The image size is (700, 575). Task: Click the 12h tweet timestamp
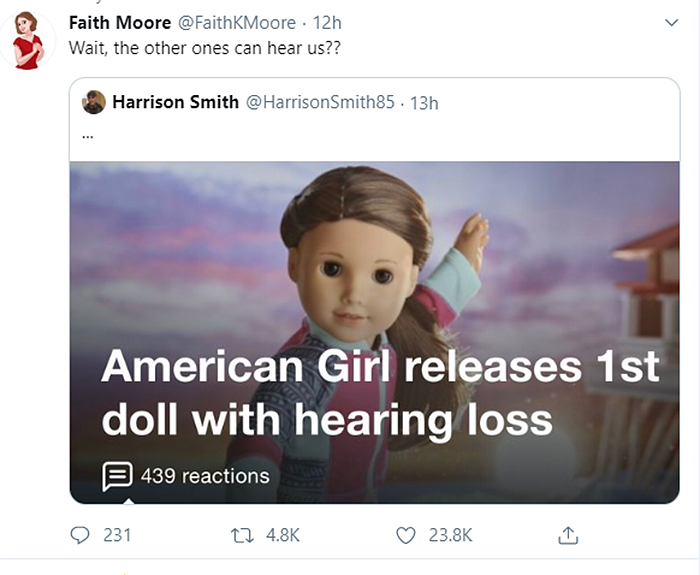(x=327, y=22)
